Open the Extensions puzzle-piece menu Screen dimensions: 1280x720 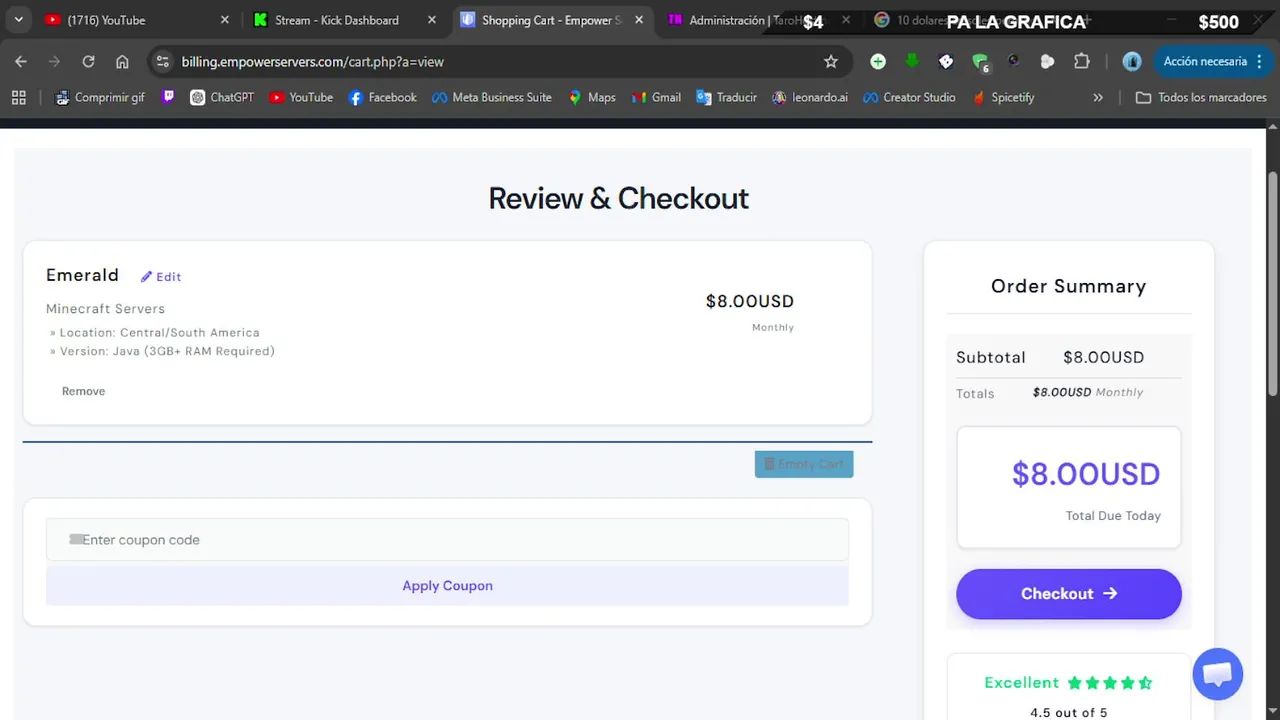(x=1082, y=61)
